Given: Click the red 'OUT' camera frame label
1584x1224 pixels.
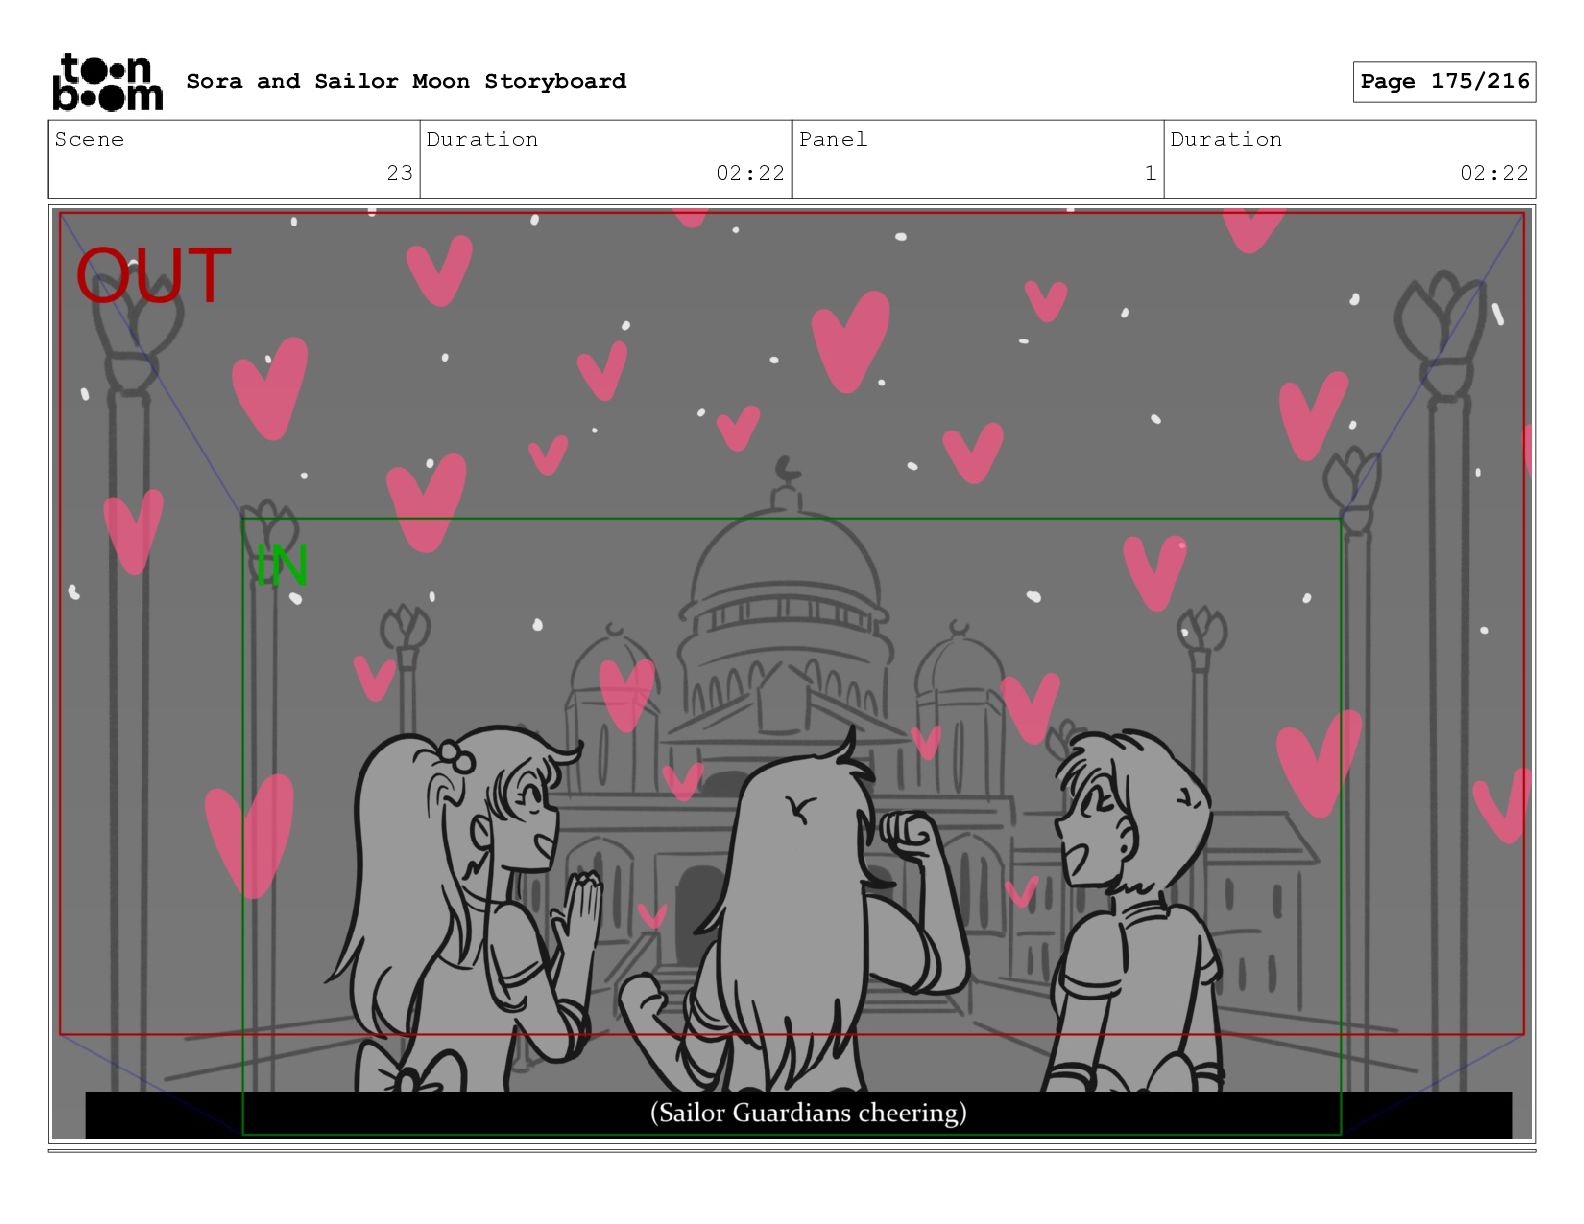Looking at the screenshot, I should (x=153, y=275).
